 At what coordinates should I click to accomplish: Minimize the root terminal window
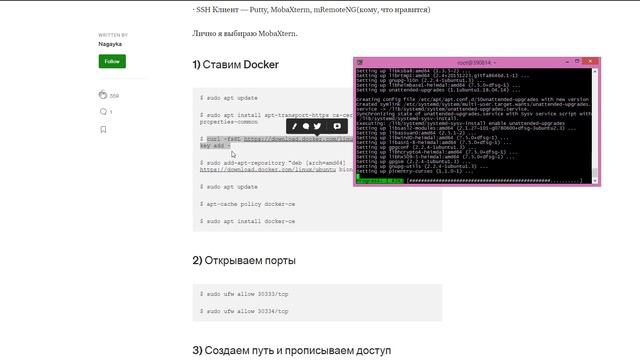[x=567, y=62]
